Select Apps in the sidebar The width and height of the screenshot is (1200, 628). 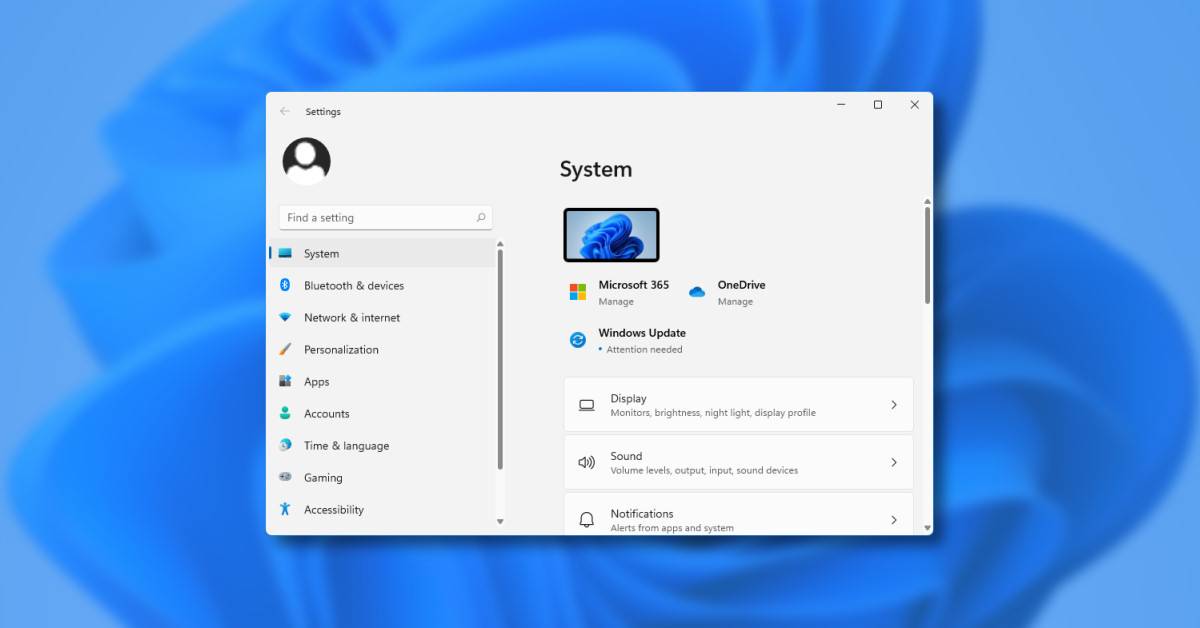tap(317, 382)
